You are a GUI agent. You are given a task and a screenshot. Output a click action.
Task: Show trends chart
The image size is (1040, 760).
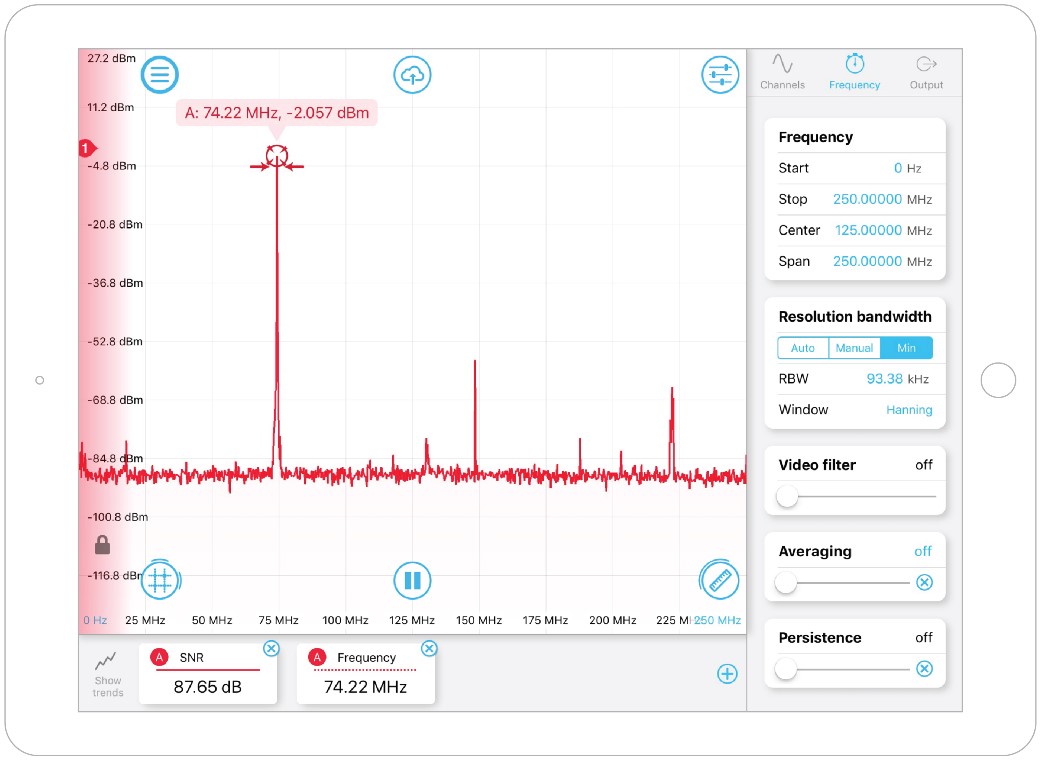108,674
